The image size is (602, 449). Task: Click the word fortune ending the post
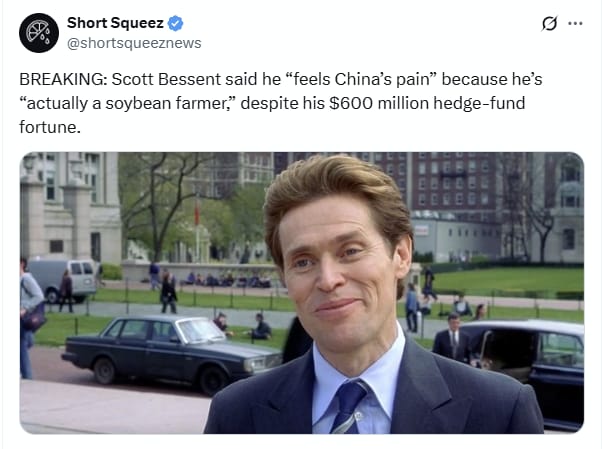click(50, 127)
